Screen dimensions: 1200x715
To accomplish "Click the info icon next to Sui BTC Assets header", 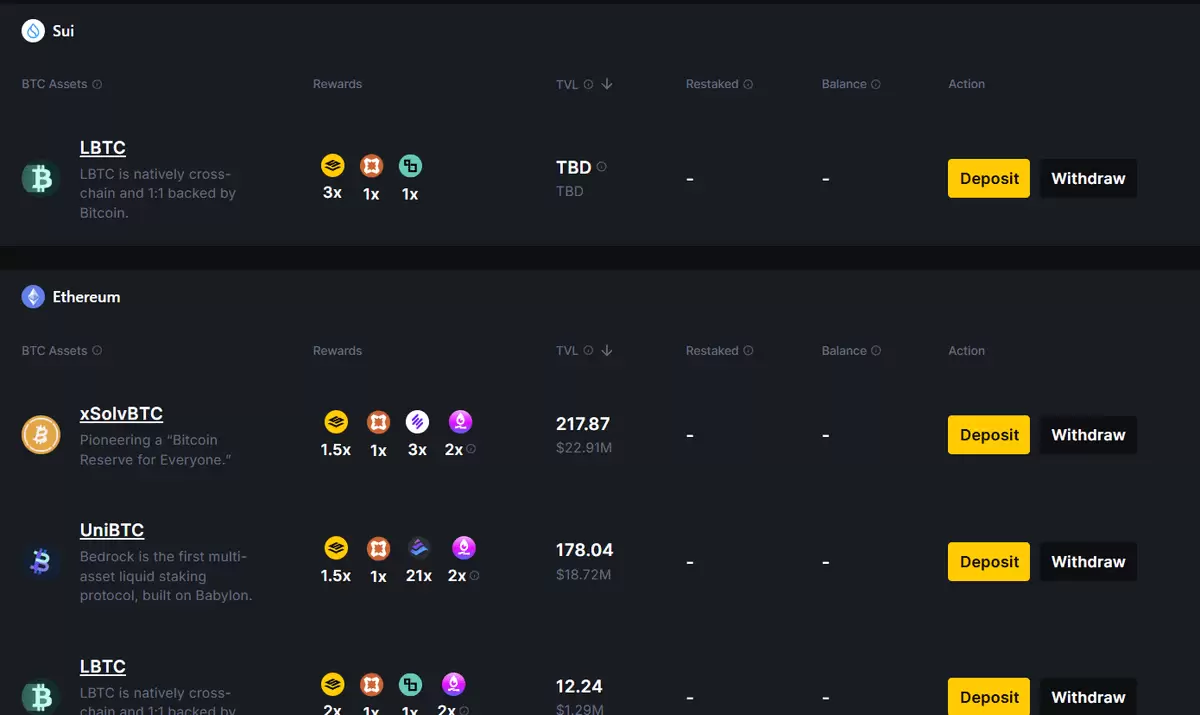I will [x=97, y=84].
